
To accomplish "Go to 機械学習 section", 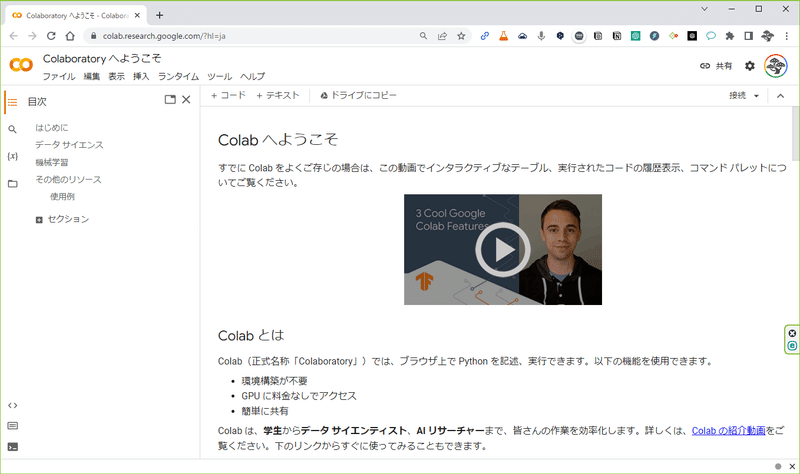I will [52, 162].
